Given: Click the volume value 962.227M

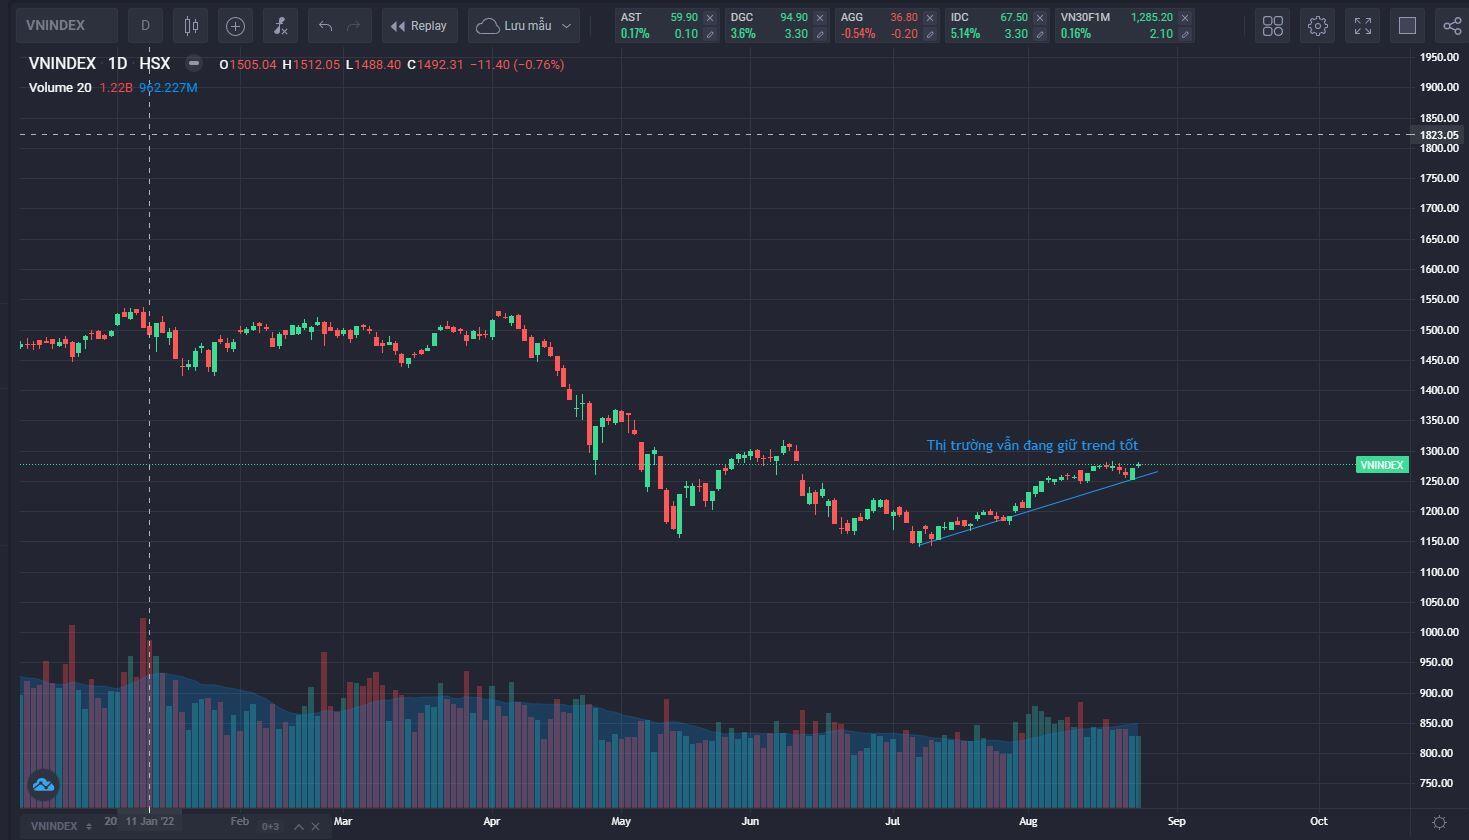Looking at the screenshot, I should [168, 88].
